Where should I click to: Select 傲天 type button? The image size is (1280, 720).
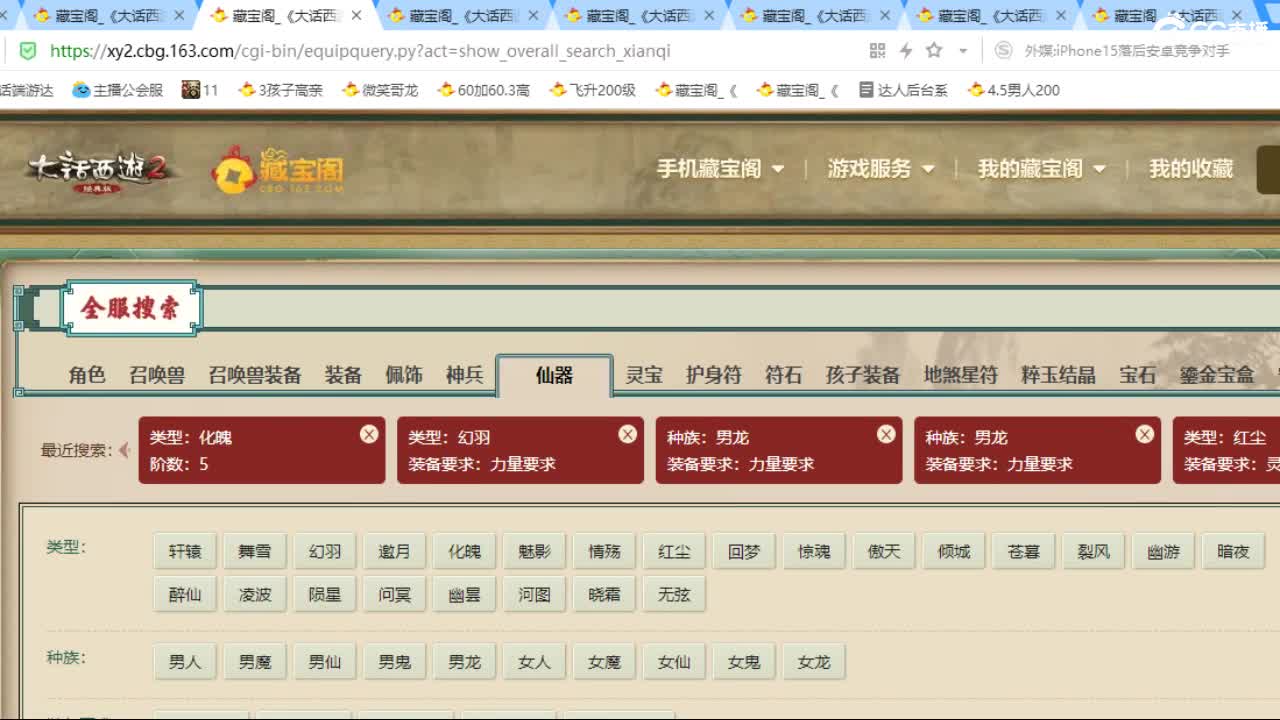[884, 551]
